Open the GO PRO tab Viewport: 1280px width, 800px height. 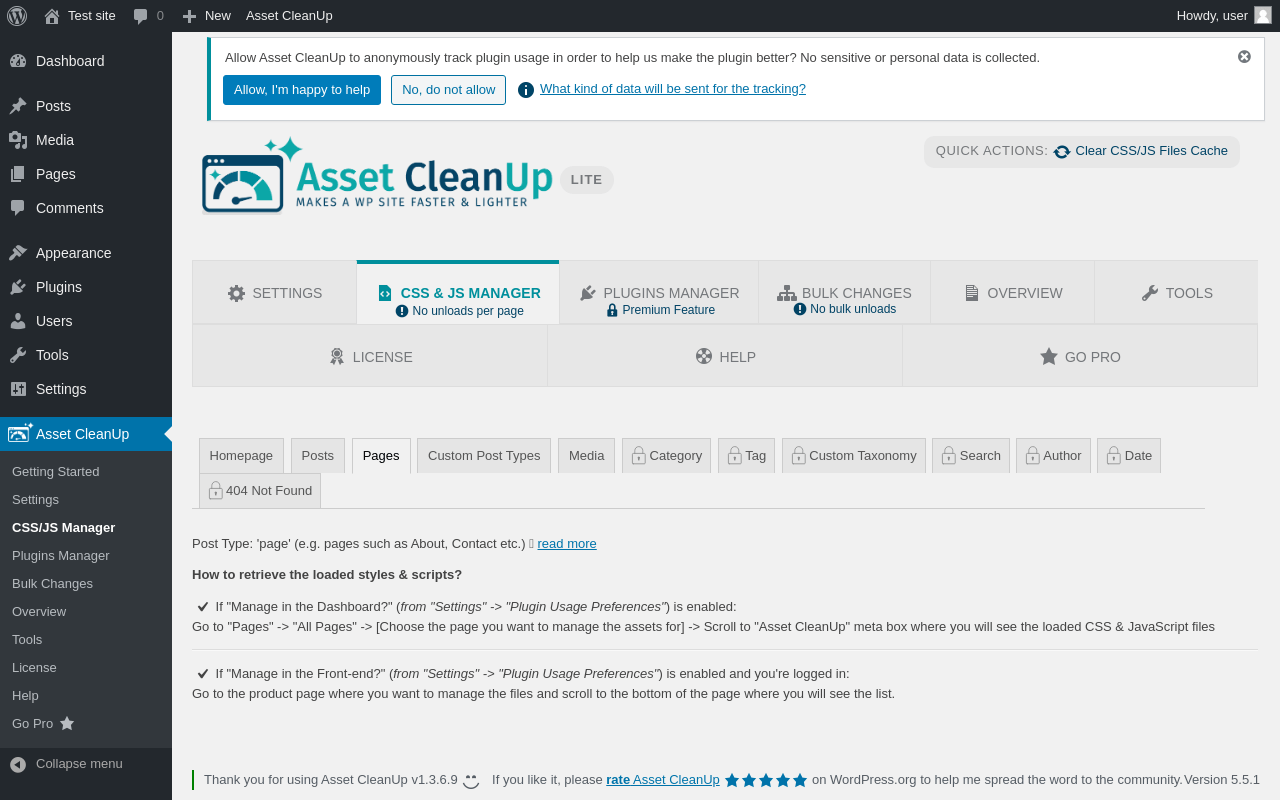point(1080,356)
